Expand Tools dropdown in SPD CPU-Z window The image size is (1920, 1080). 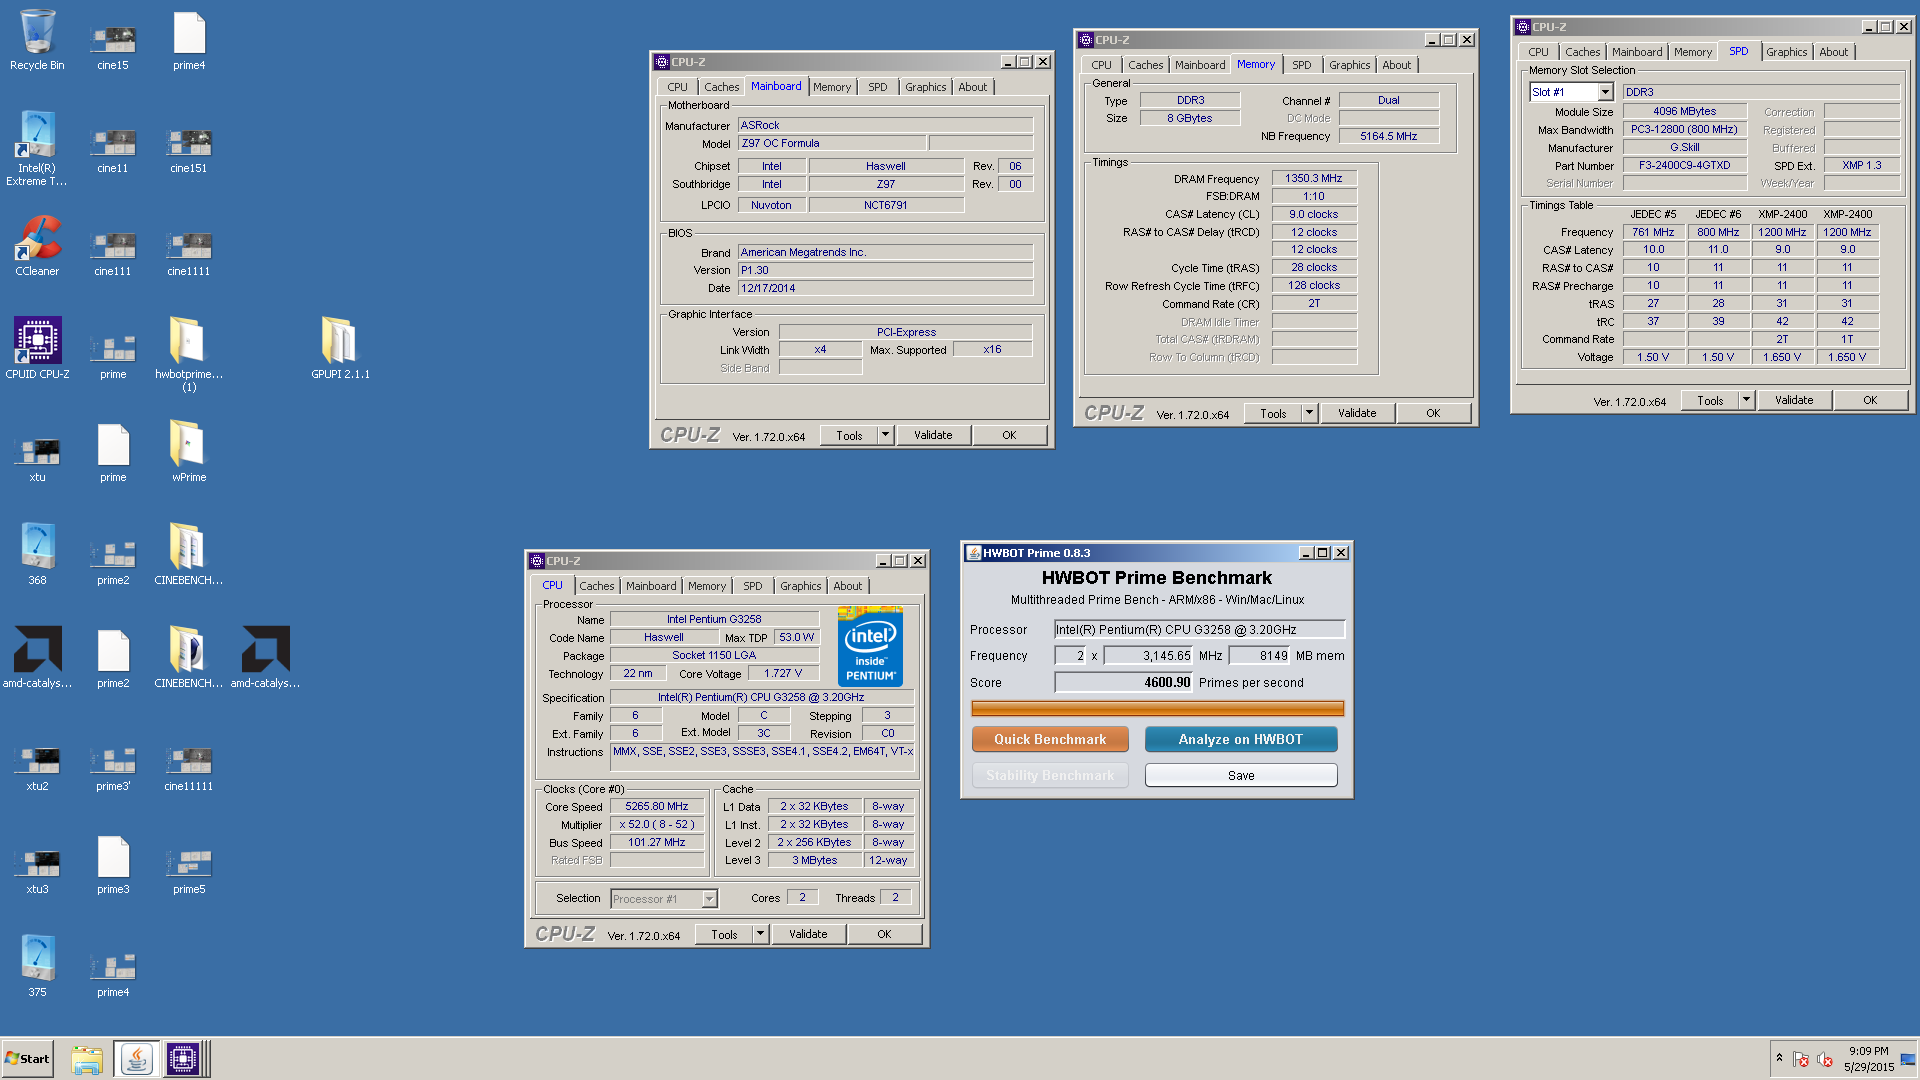1746,400
